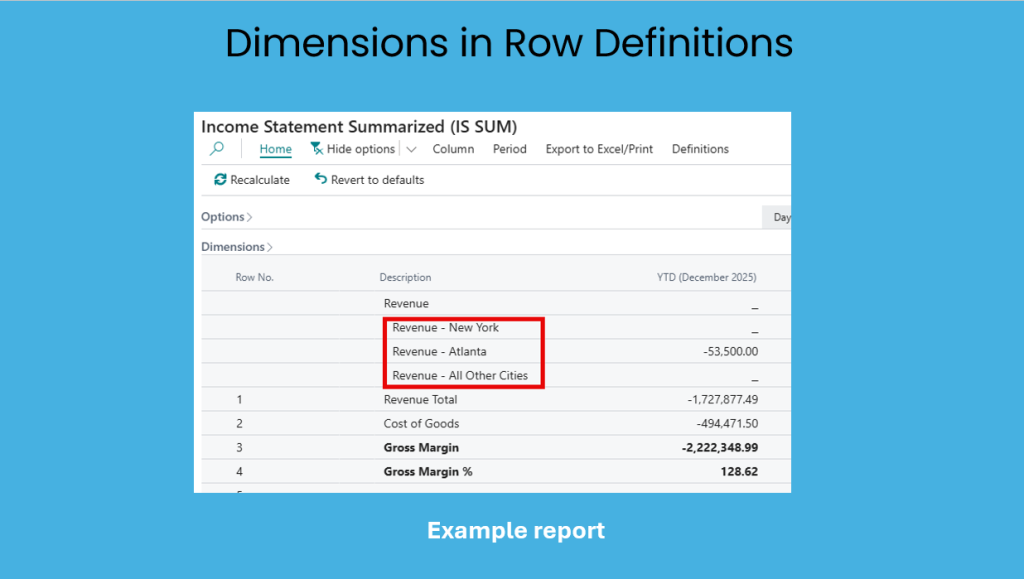Click the Hide options filter icon
This screenshot has width=1024, height=579.
pos(317,149)
